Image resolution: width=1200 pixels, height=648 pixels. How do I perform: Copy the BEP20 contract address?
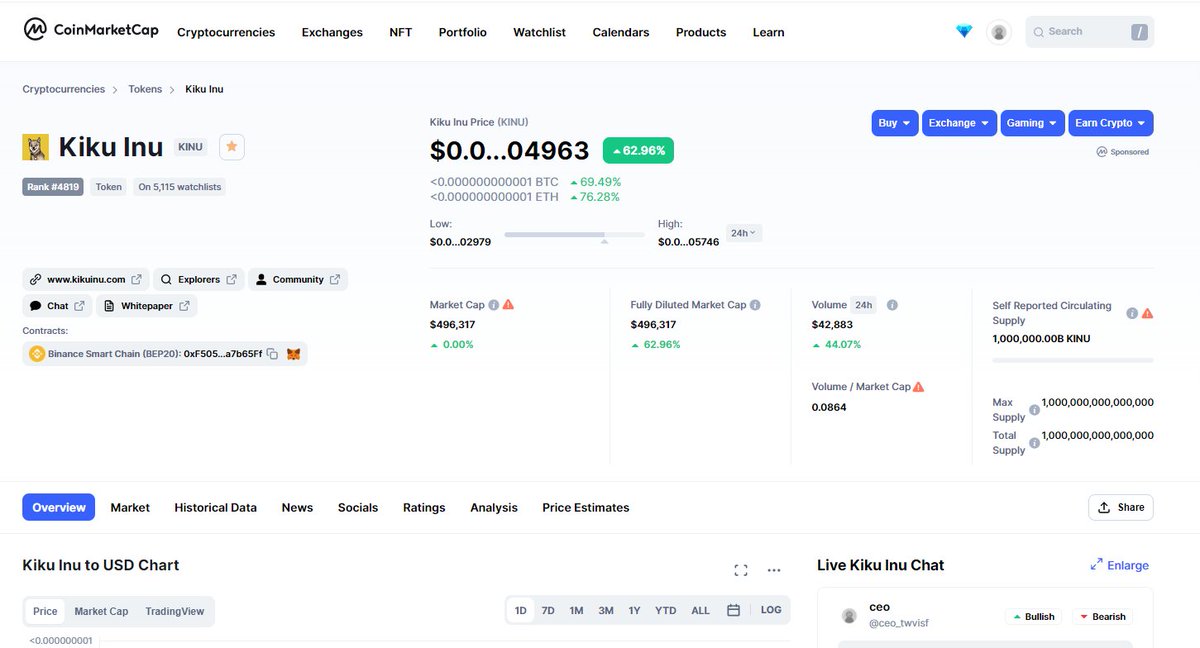[272, 354]
